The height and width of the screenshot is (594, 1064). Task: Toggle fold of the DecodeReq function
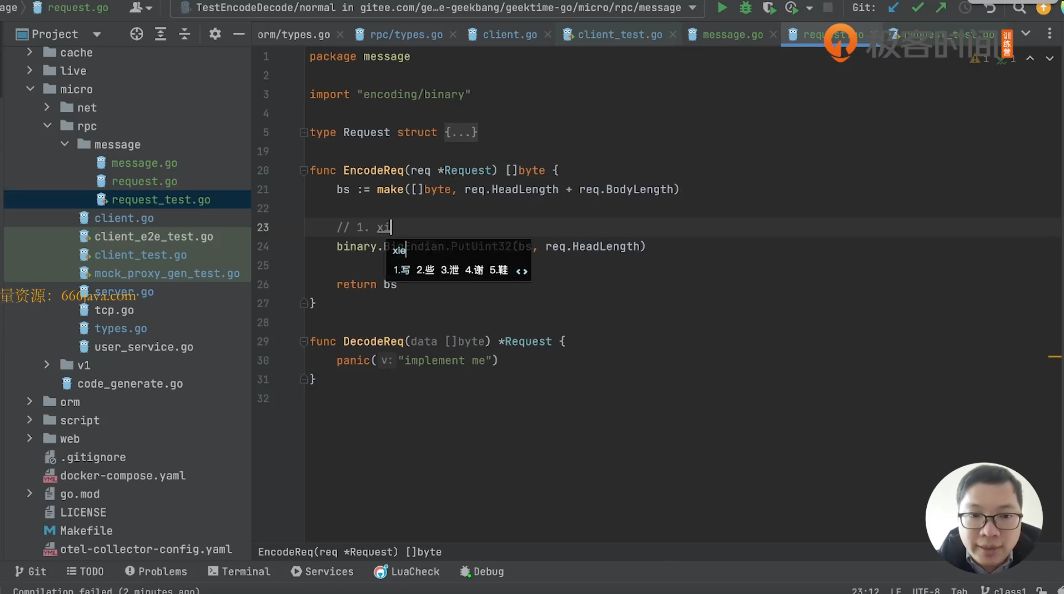tap(302, 342)
